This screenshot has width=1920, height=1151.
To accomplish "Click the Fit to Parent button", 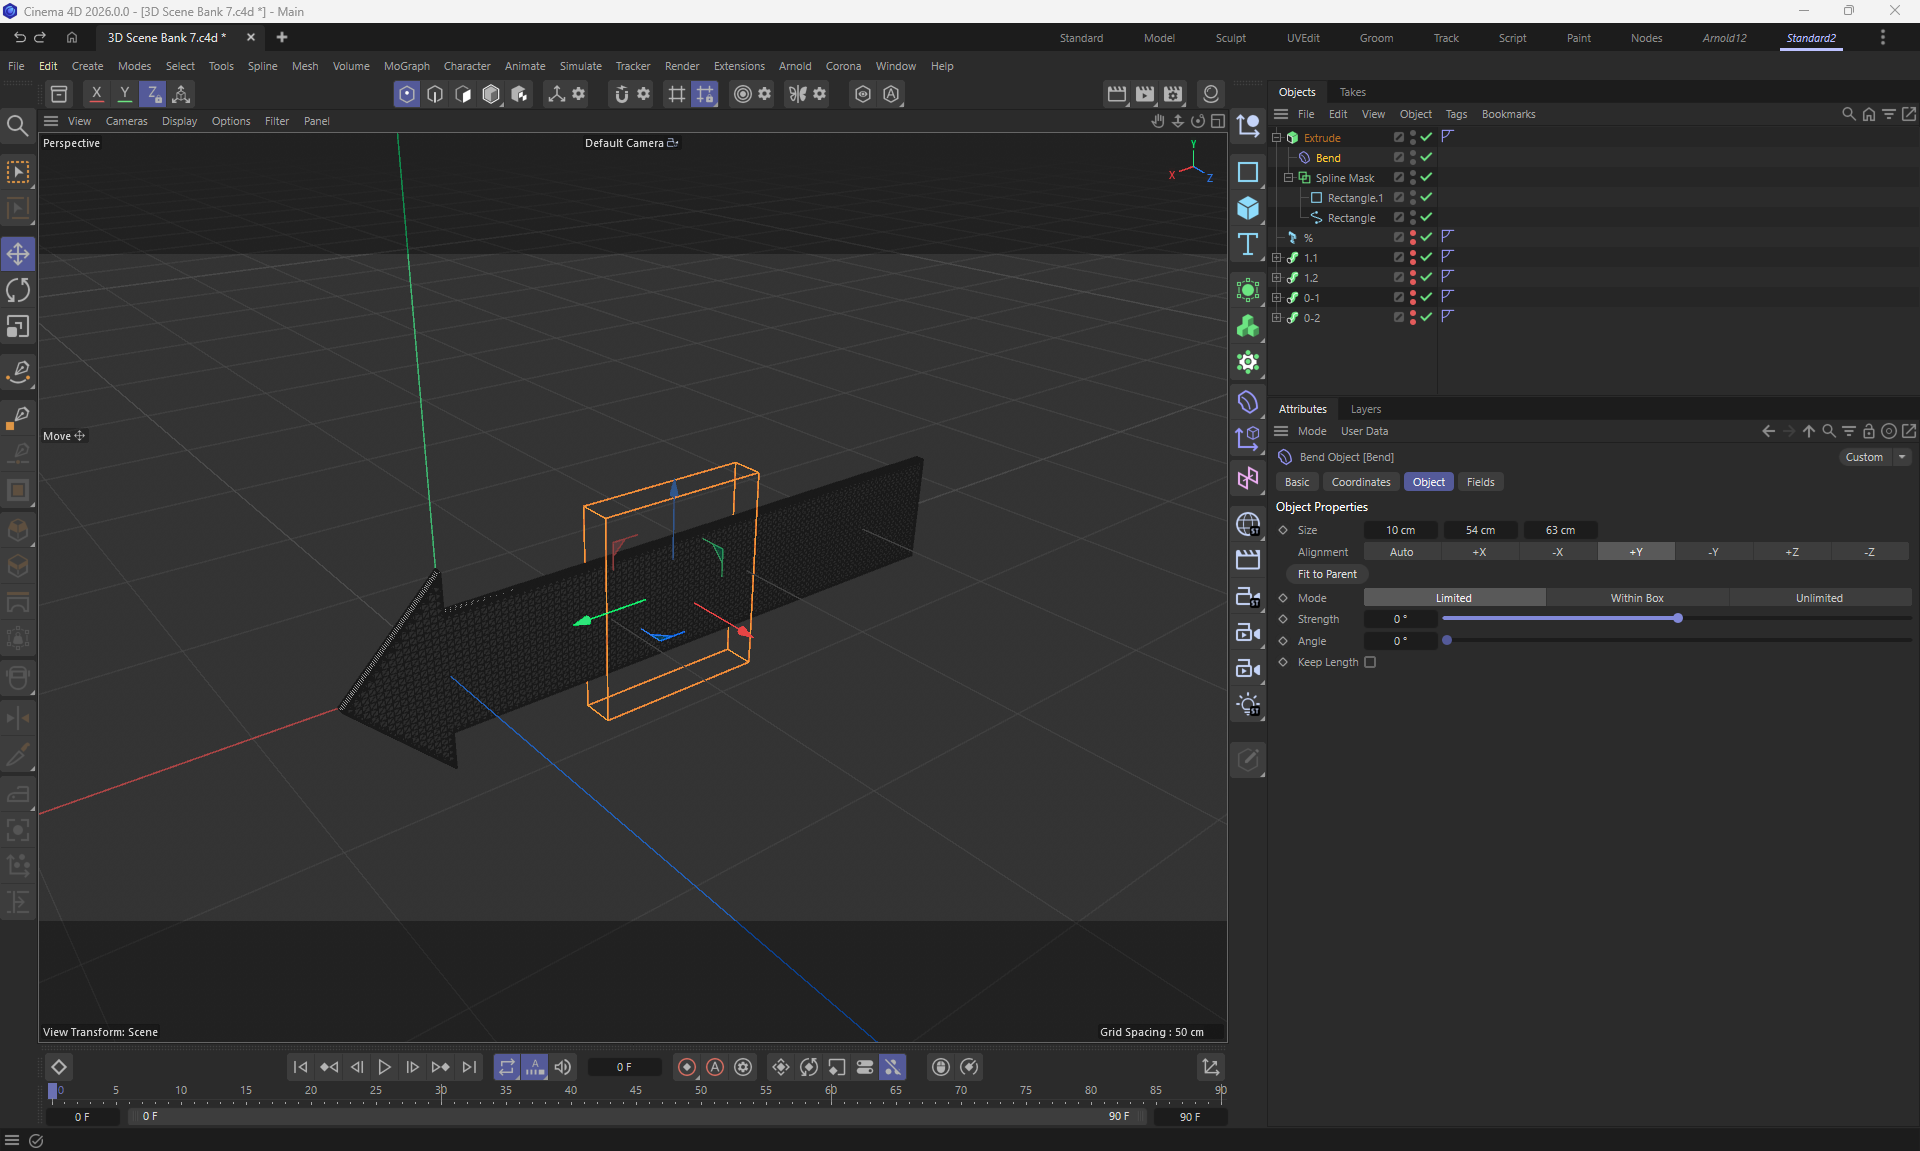I will click(x=1327, y=574).
